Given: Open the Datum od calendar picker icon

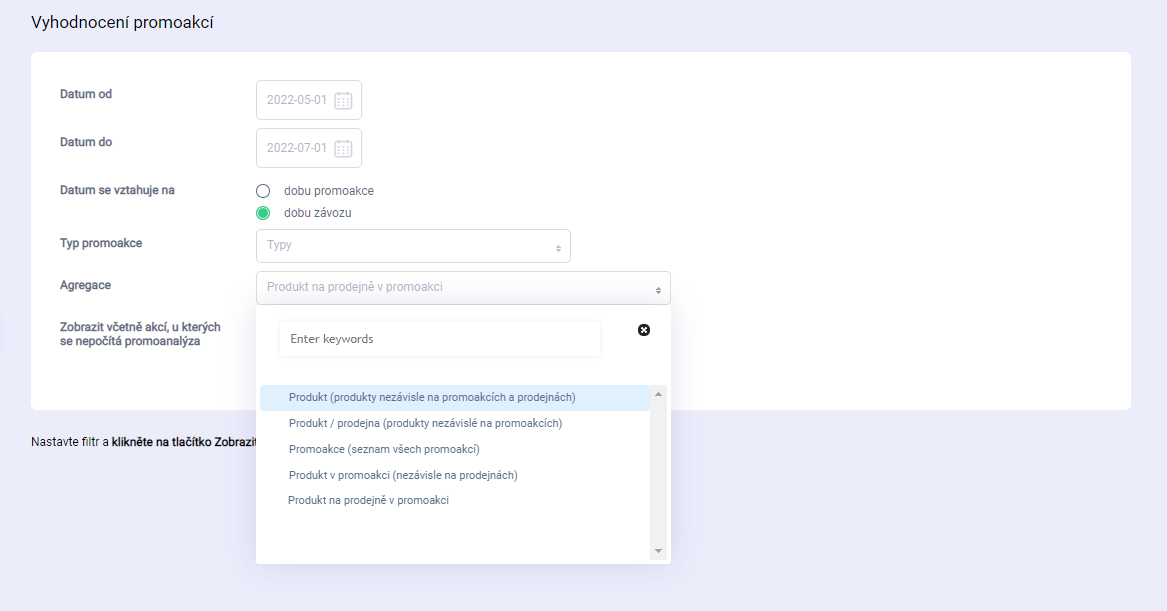Looking at the screenshot, I should (343, 100).
